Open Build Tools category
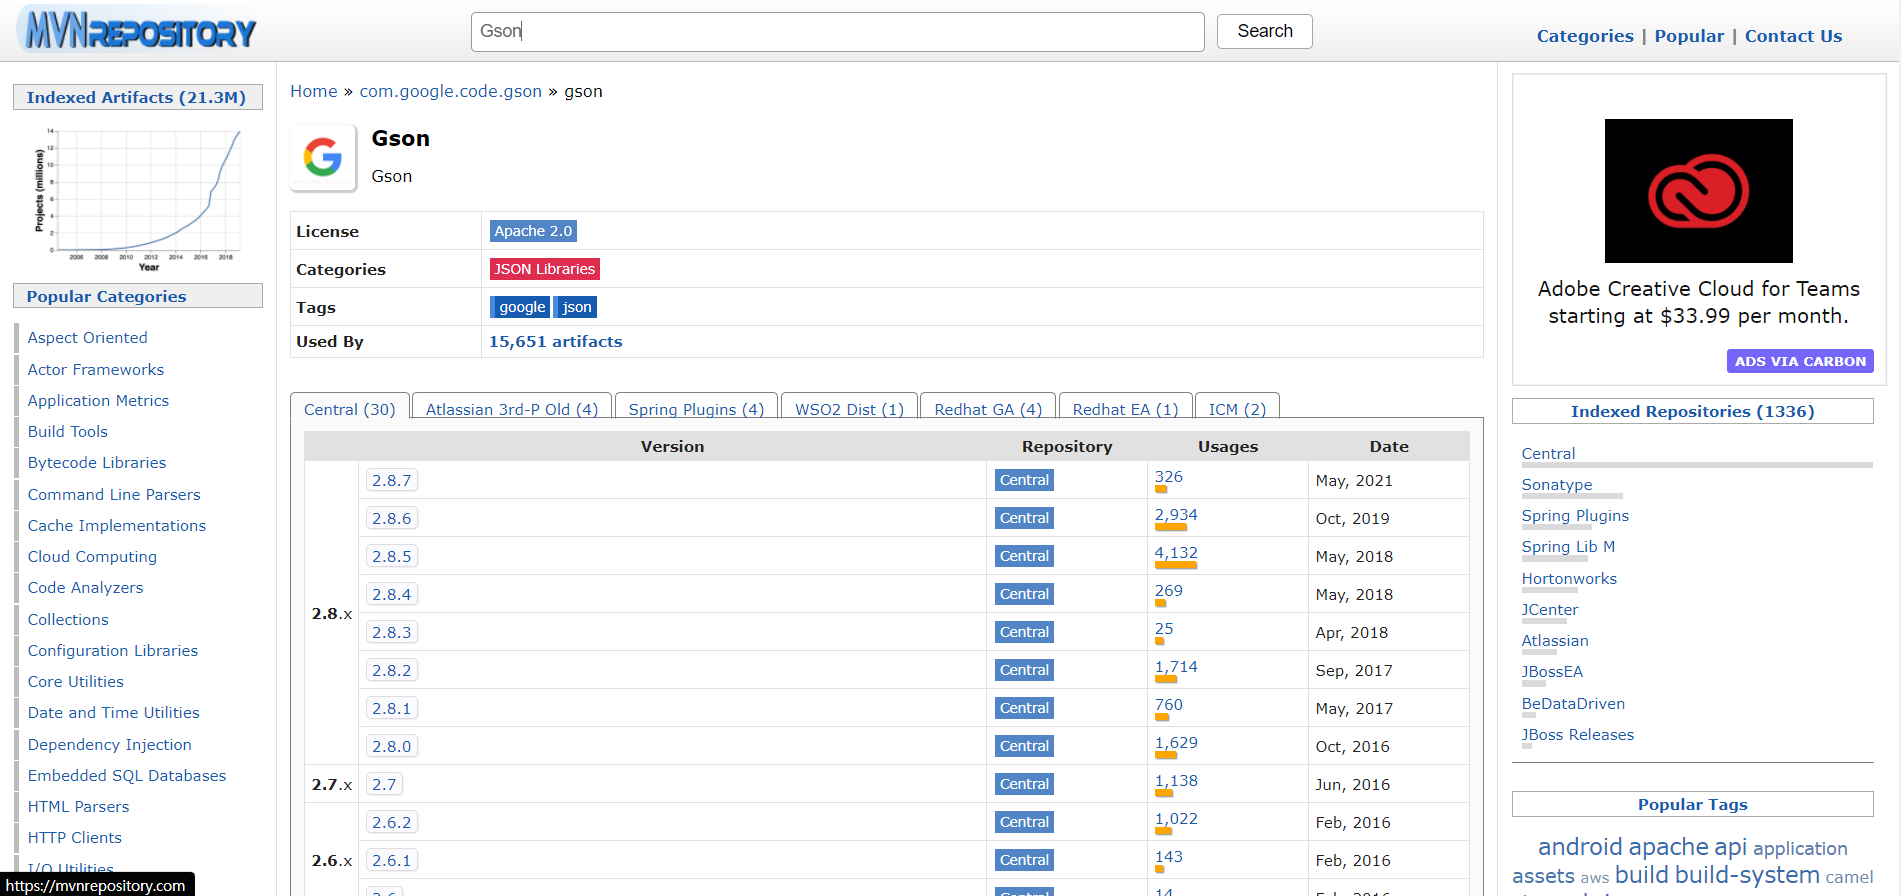Screen dimensions: 1901x896 [x=68, y=431]
